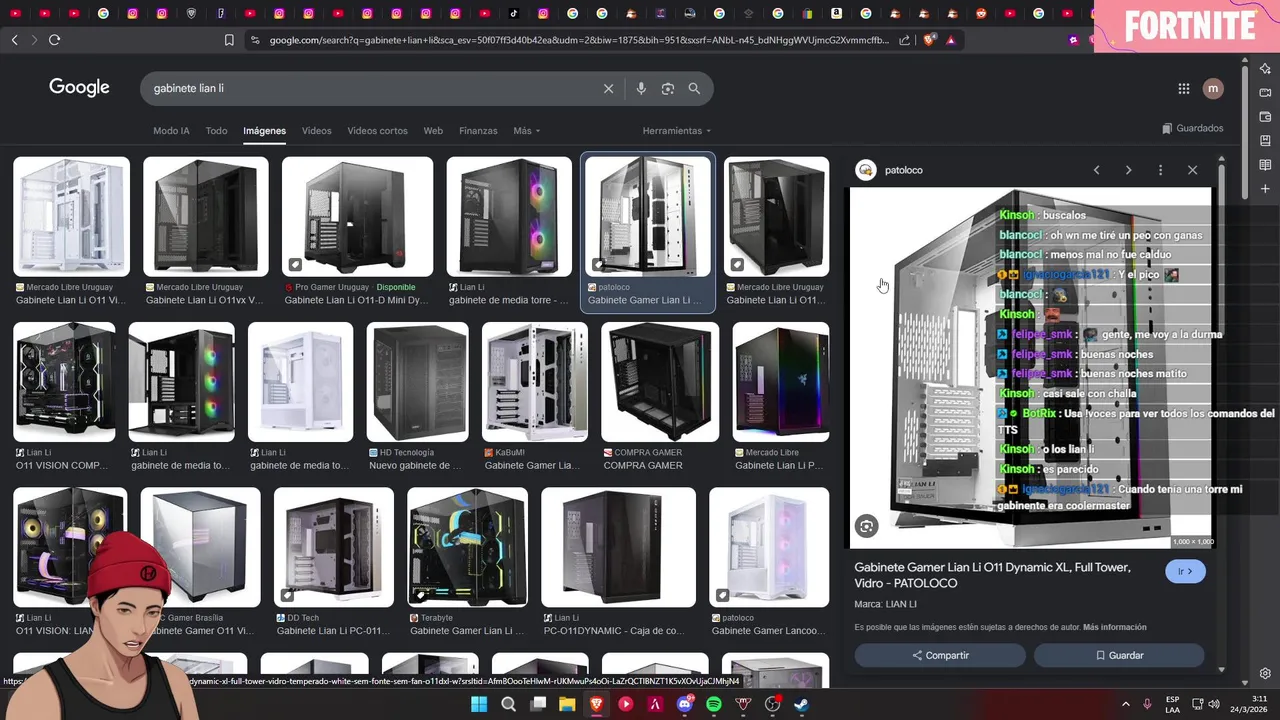Open Google Lens image search icon
Image resolution: width=1280 pixels, height=720 pixels.
point(667,88)
